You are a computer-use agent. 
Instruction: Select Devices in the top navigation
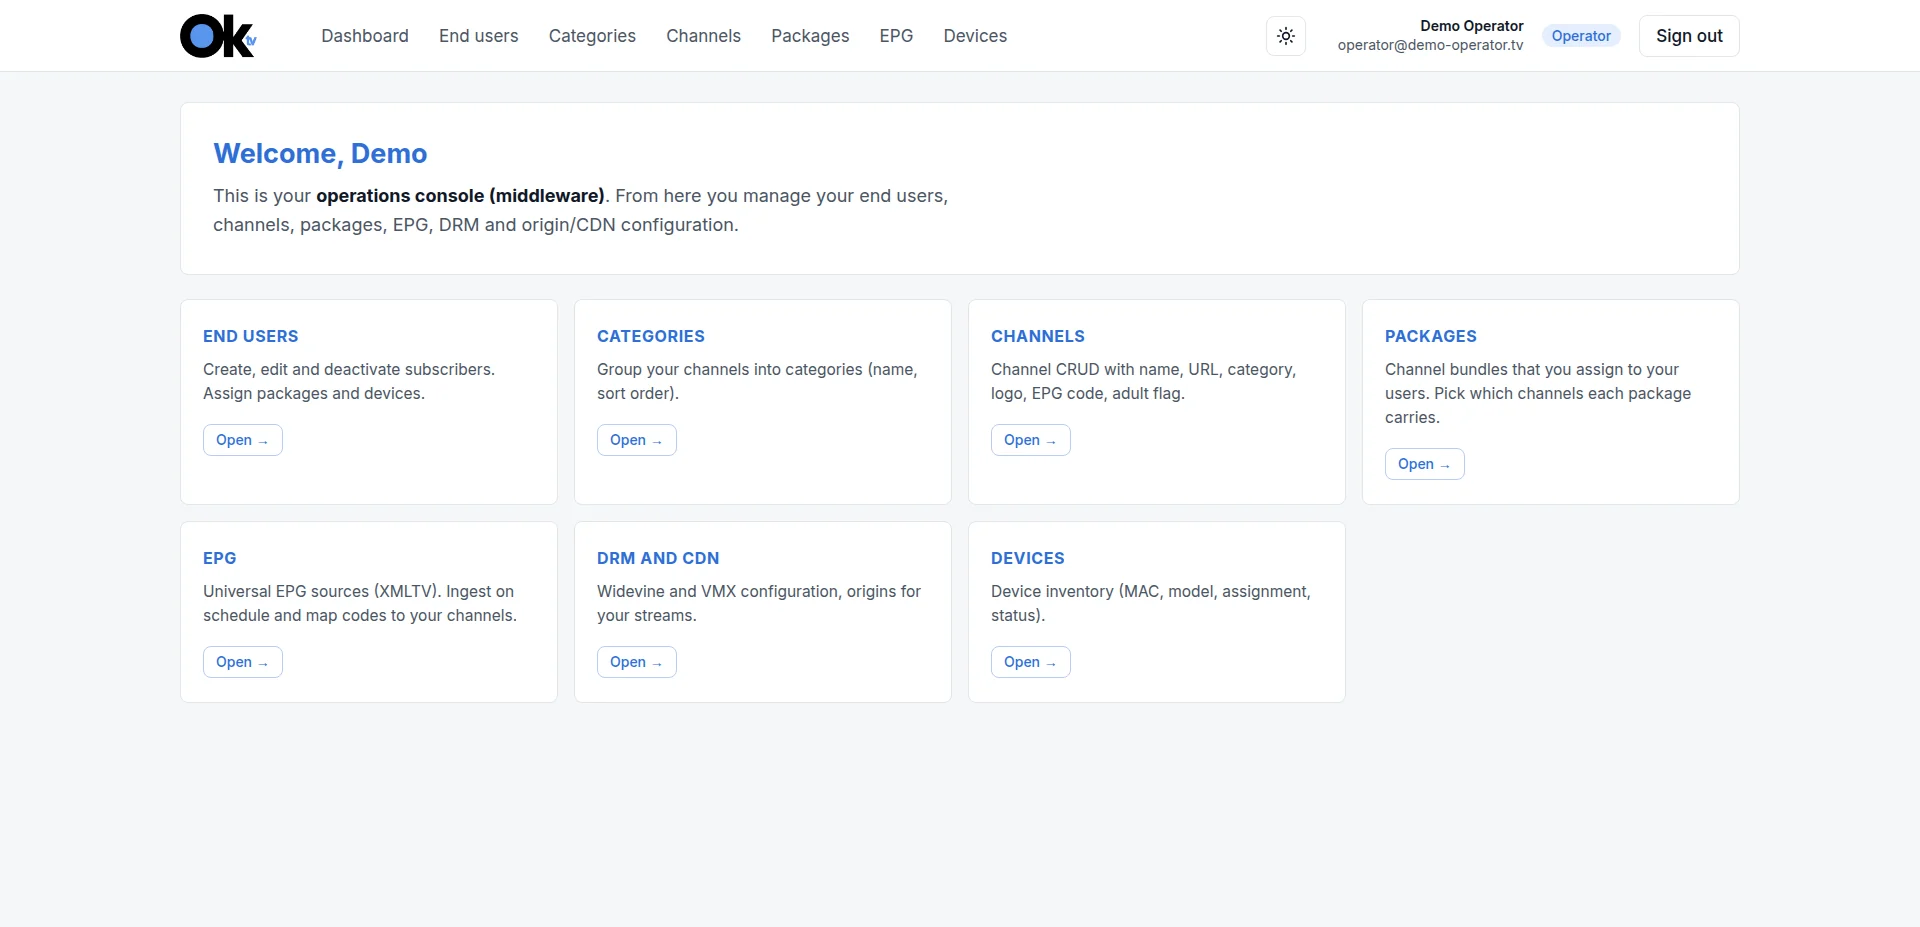(x=975, y=36)
